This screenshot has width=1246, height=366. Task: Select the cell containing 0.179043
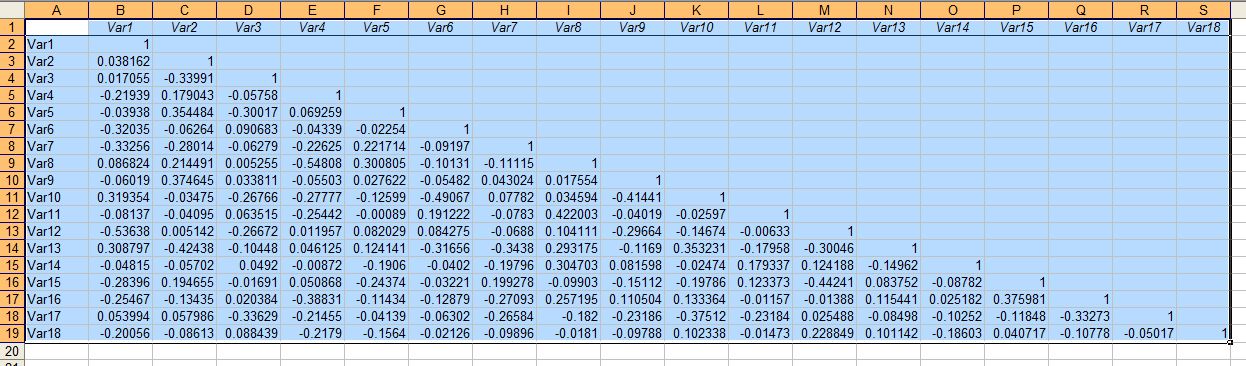[x=184, y=95]
